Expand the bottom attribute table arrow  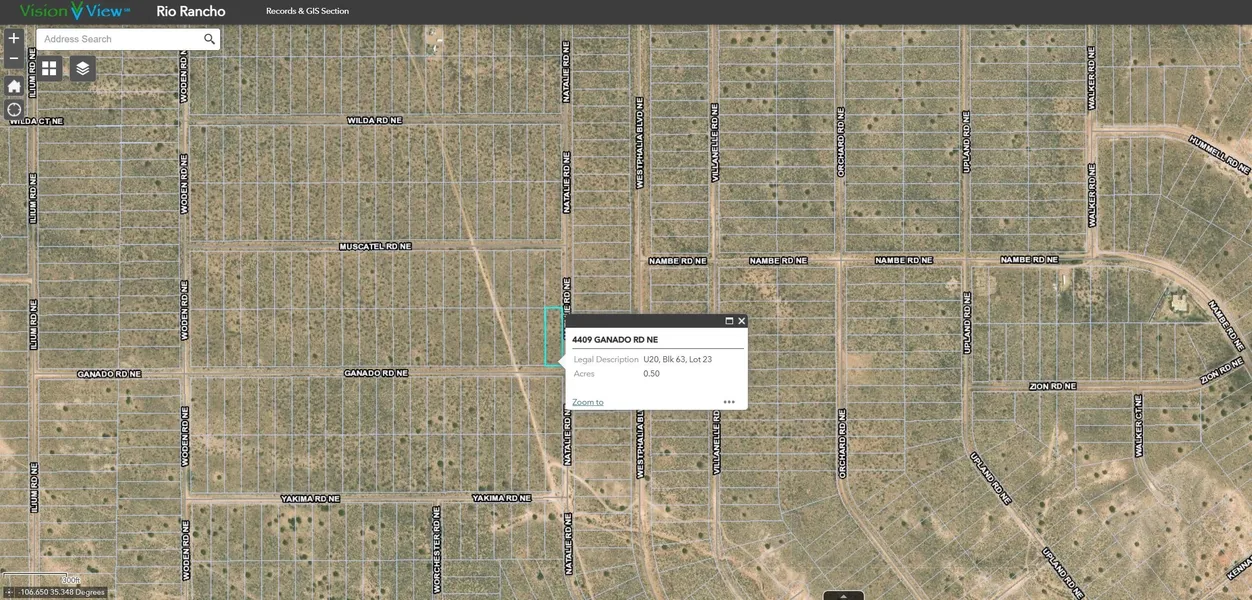tap(843, 595)
